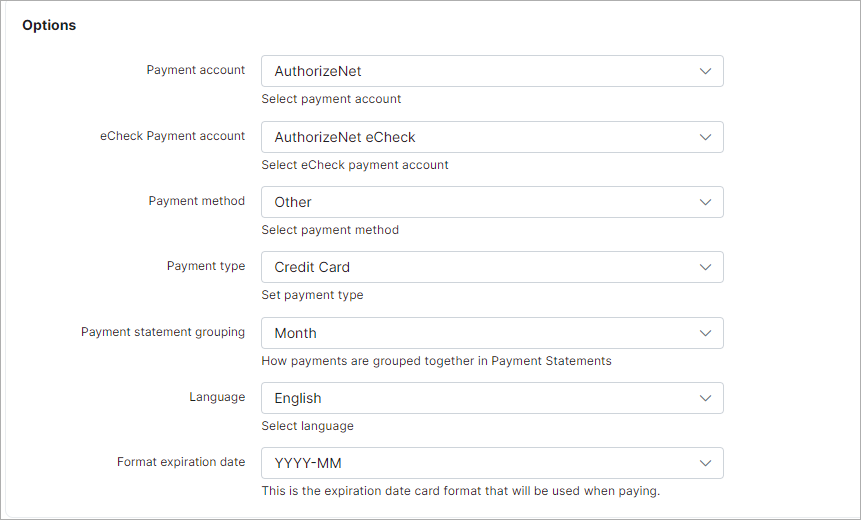Expand the Payment method dropdown
Screen dimensions: 861x520
click(x=492, y=202)
